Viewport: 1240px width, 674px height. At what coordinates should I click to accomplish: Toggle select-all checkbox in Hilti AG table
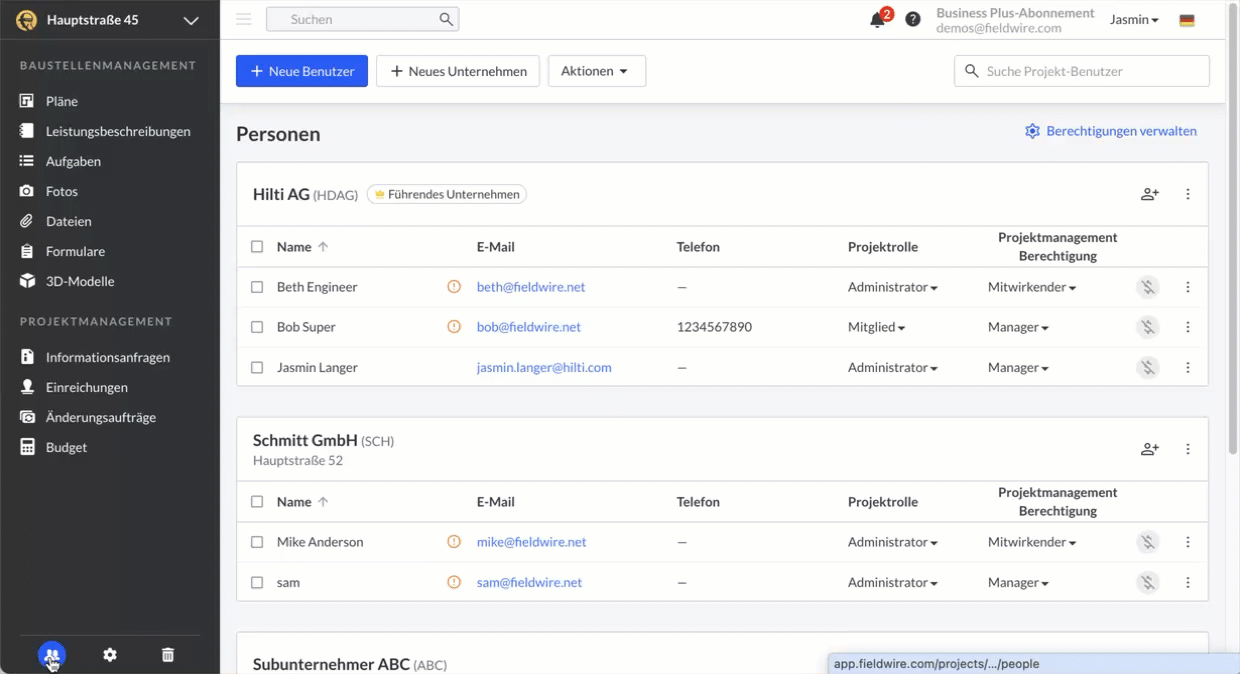coord(257,247)
